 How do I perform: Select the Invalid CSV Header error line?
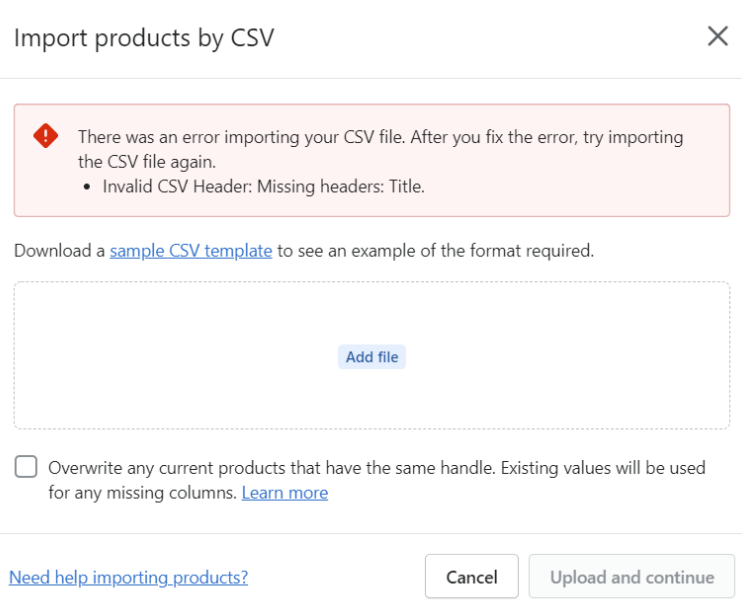coord(264,187)
